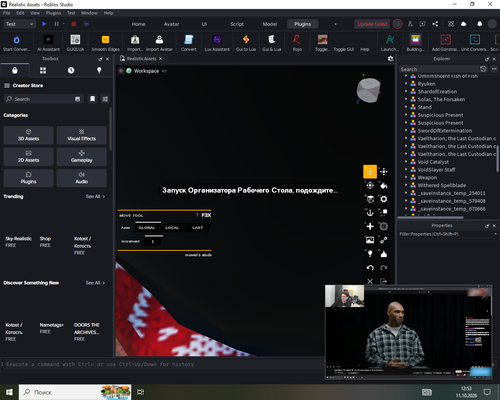Open the notifications bell icon
The width and height of the screenshot is (500, 400).
[479, 24]
